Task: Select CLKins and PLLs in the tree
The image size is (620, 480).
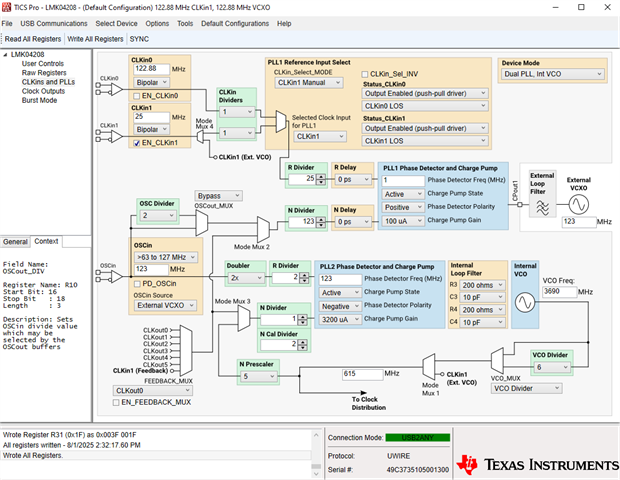Action: [48, 82]
